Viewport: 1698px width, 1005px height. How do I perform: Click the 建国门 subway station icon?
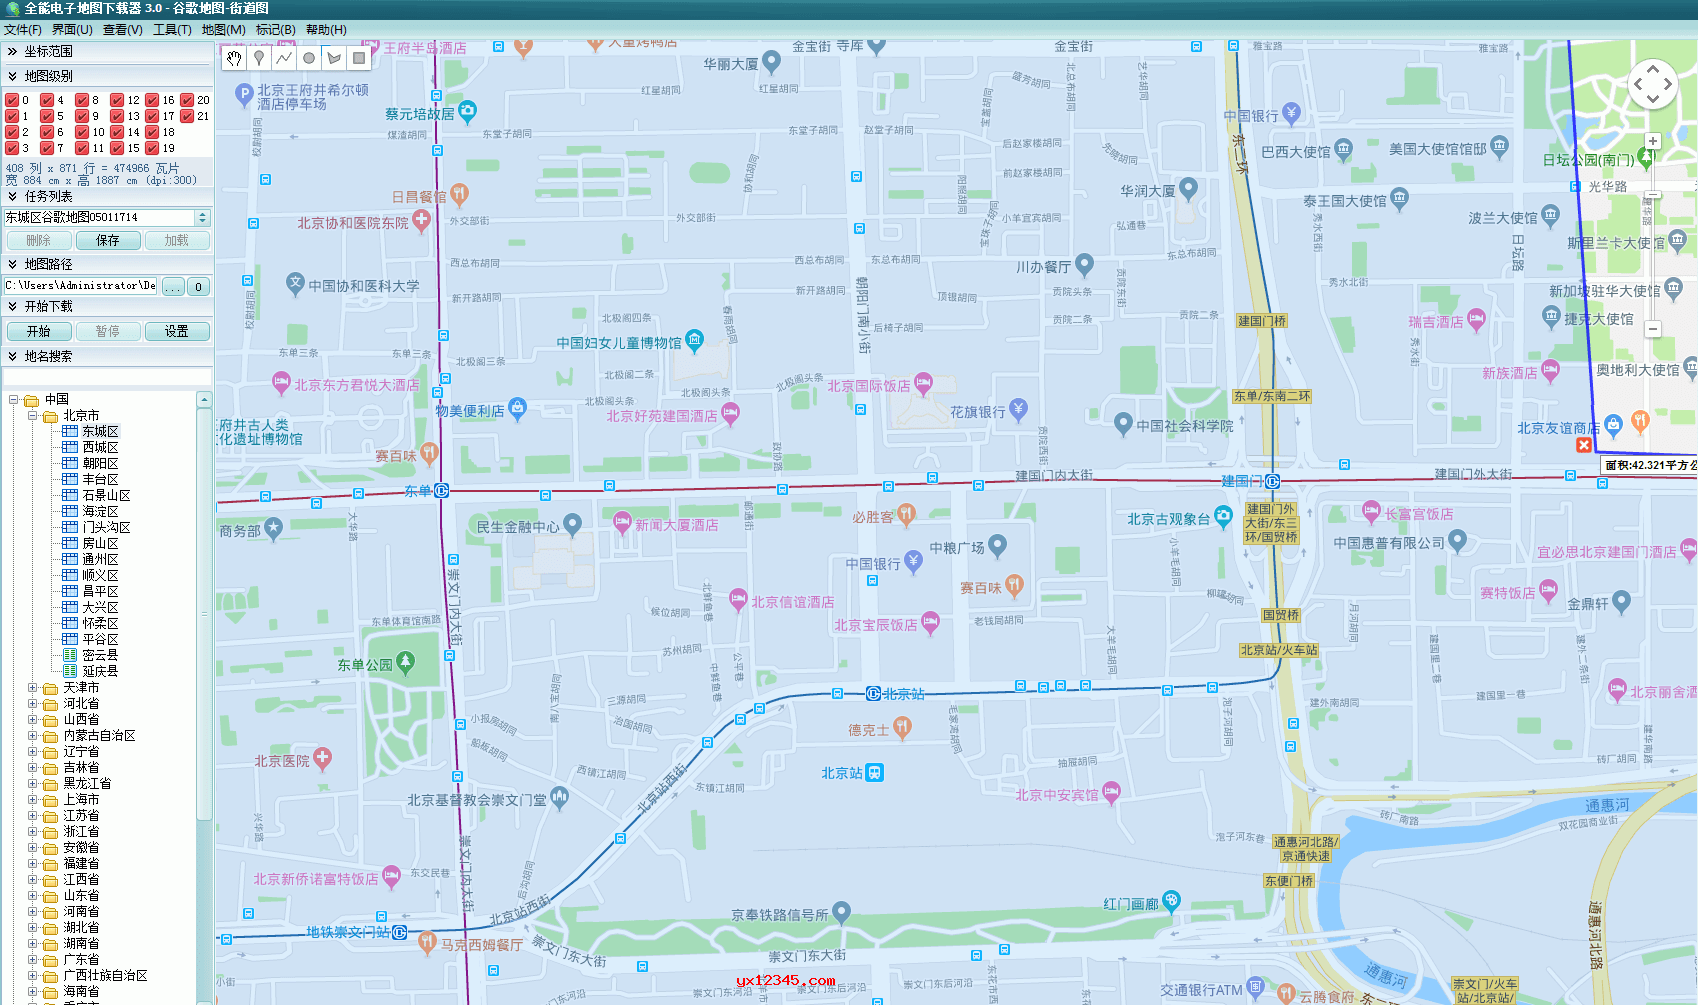coord(1272,481)
